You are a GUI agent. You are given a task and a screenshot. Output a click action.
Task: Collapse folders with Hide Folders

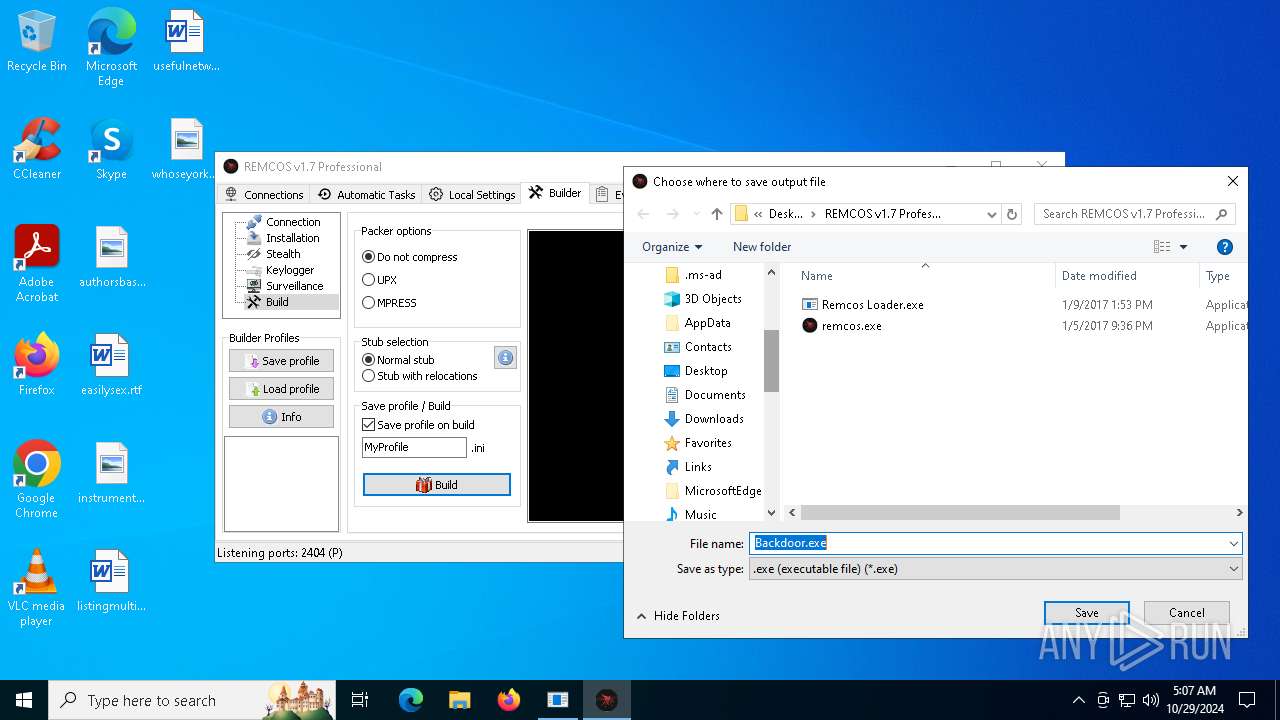coord(677,616)
